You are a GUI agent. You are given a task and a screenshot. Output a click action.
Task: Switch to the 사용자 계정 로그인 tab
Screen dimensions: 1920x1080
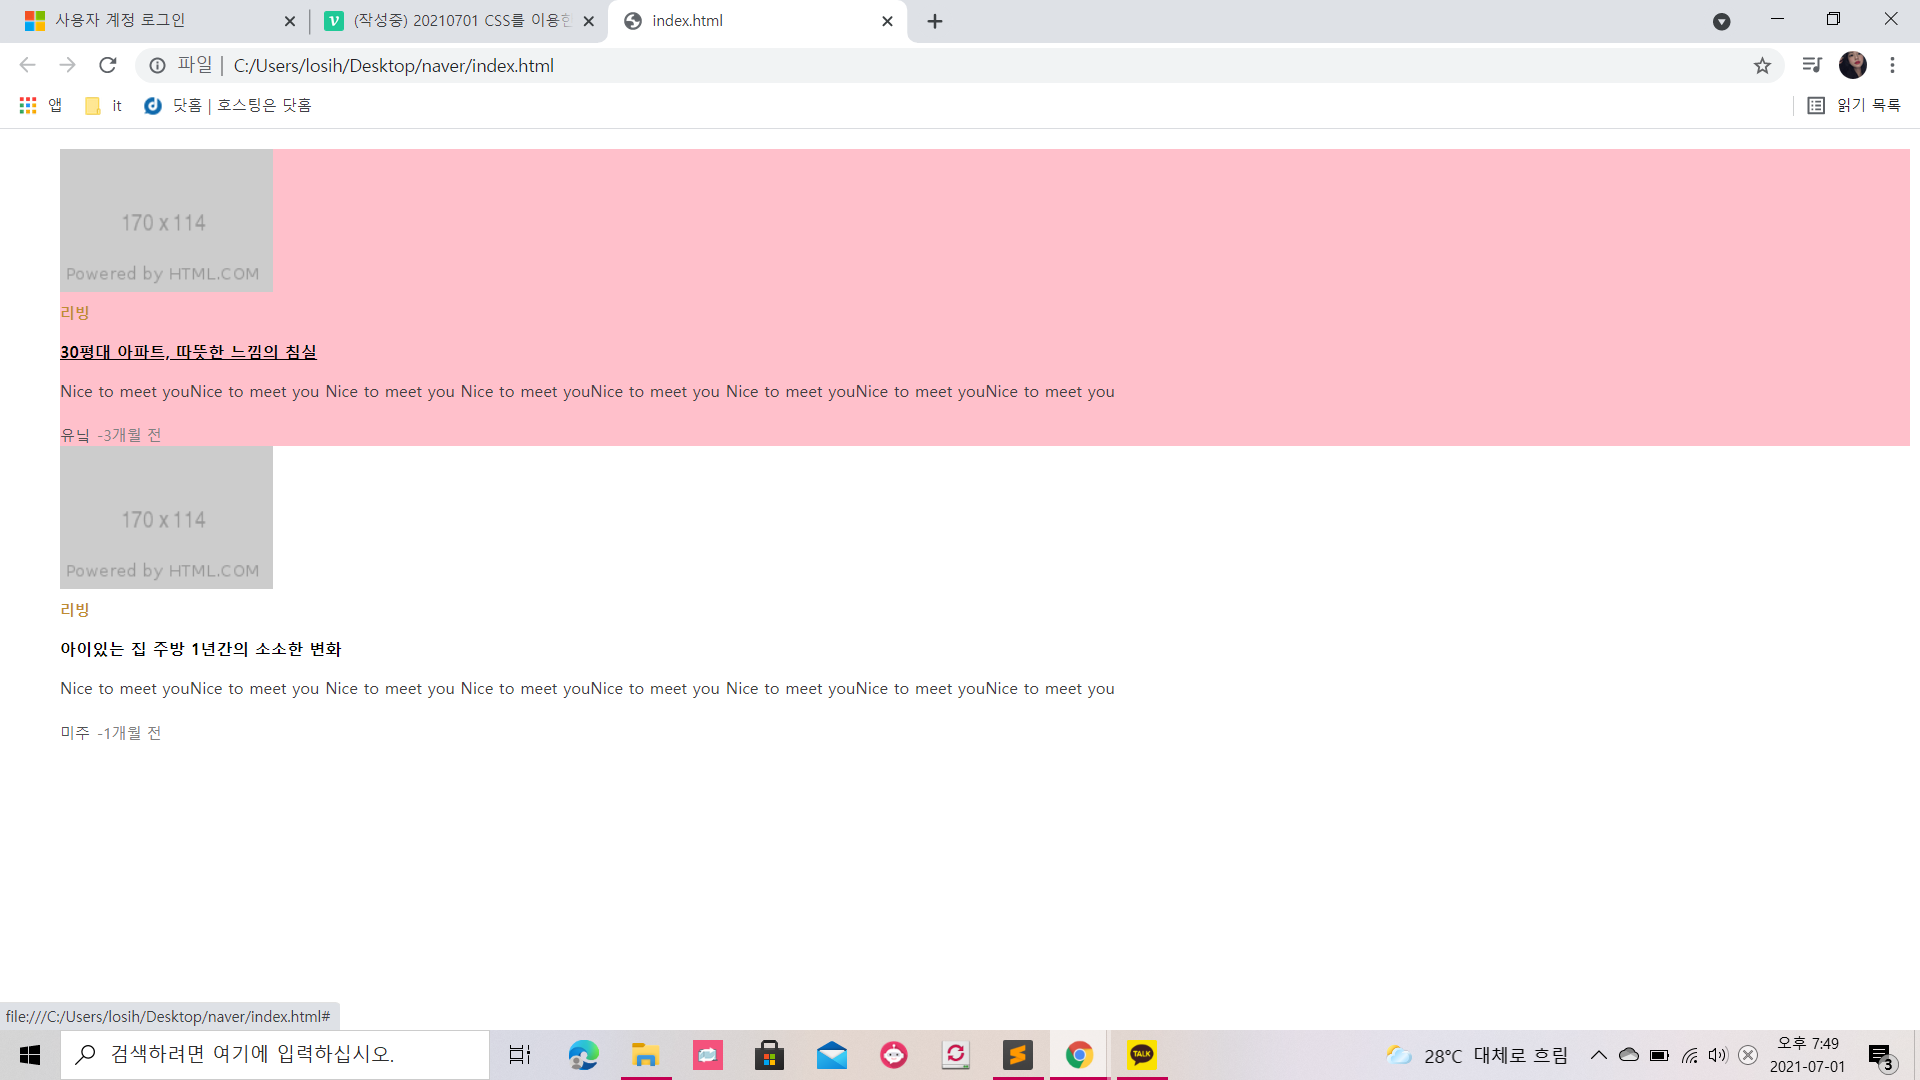[150, 21]
